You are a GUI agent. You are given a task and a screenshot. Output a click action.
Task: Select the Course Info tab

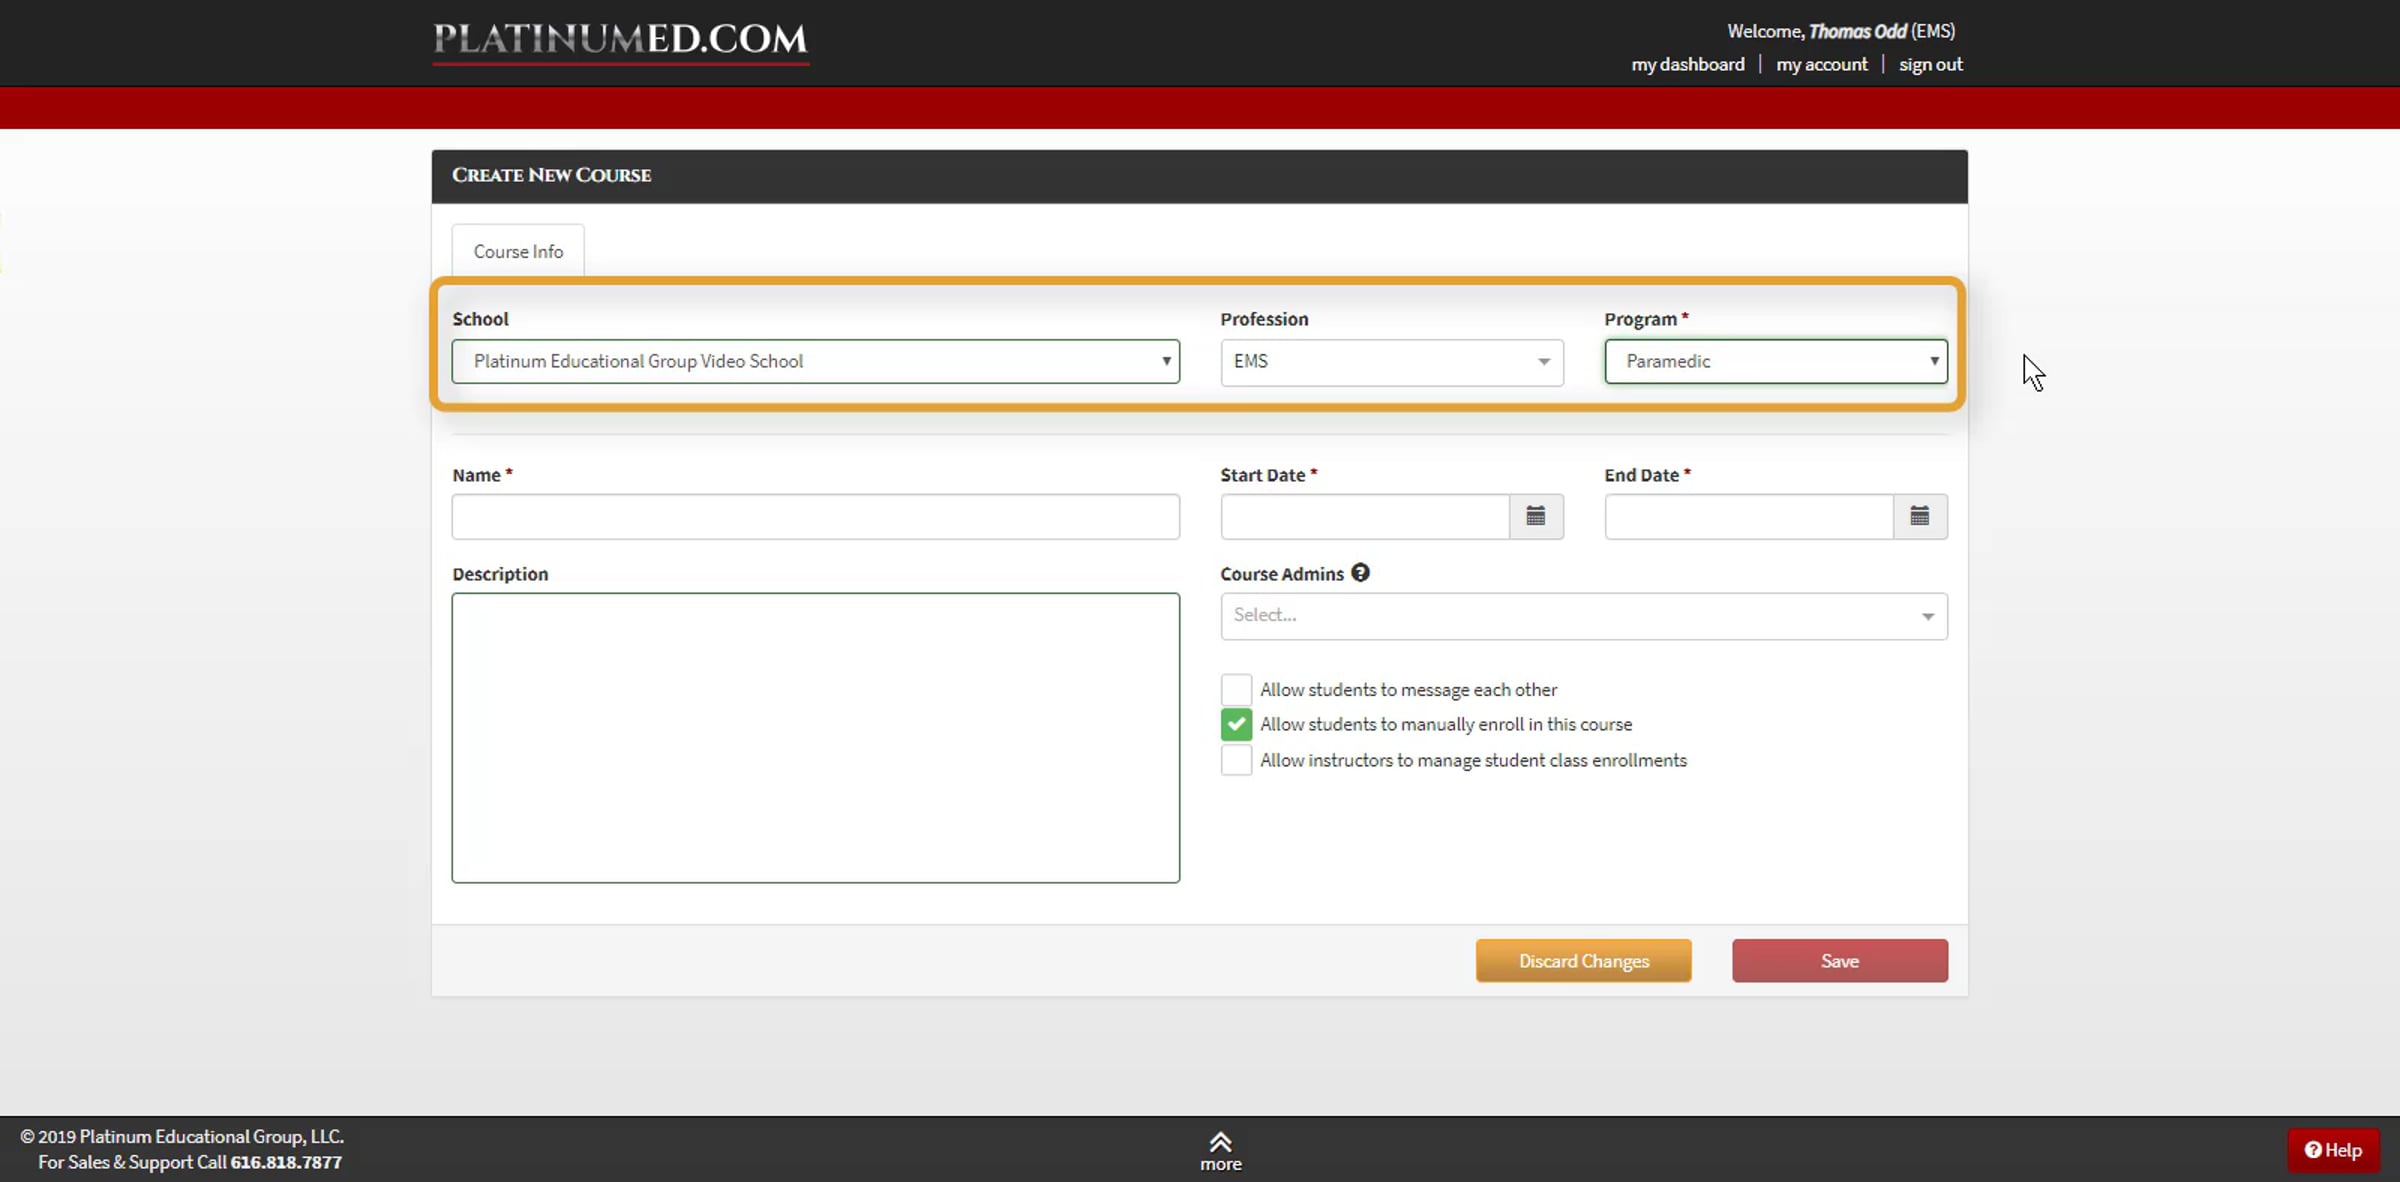[x=518, y=252]
